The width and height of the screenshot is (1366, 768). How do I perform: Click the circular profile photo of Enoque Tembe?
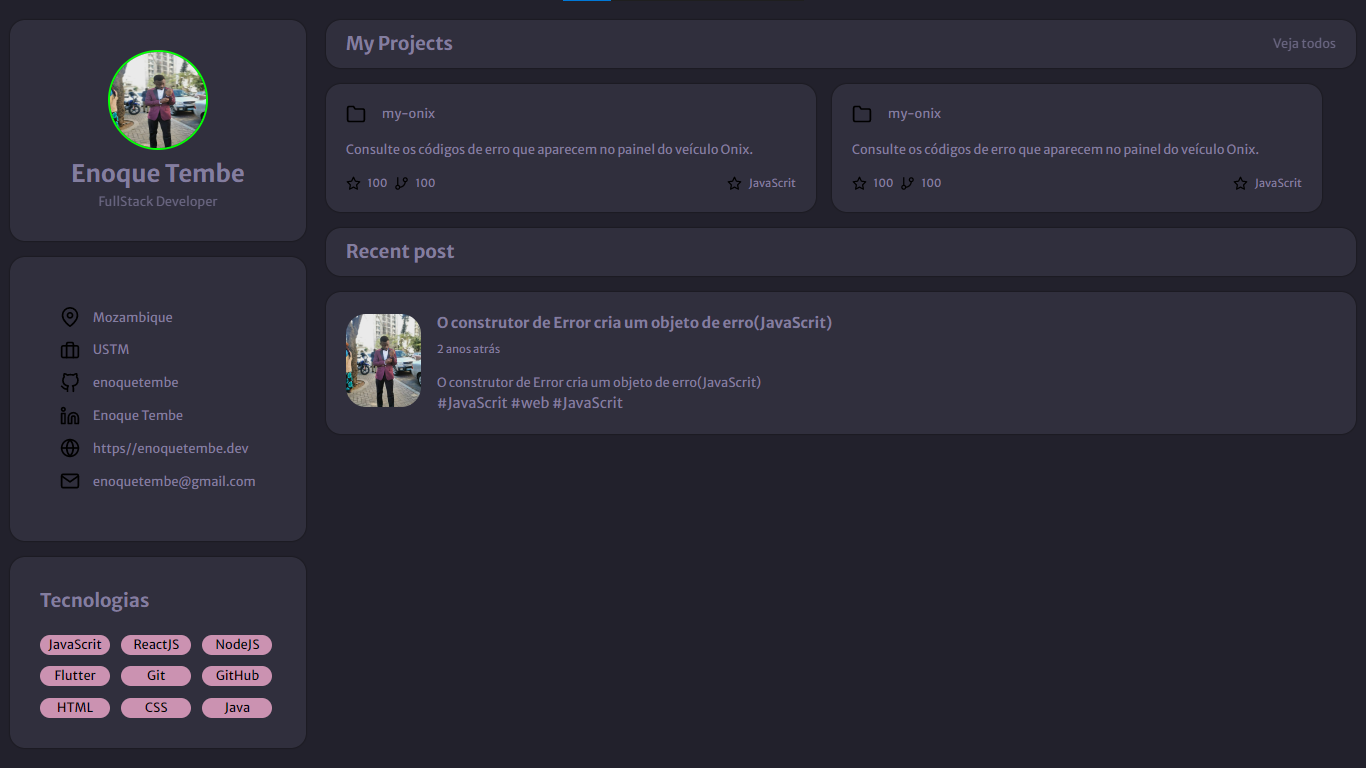pos(158,100)
